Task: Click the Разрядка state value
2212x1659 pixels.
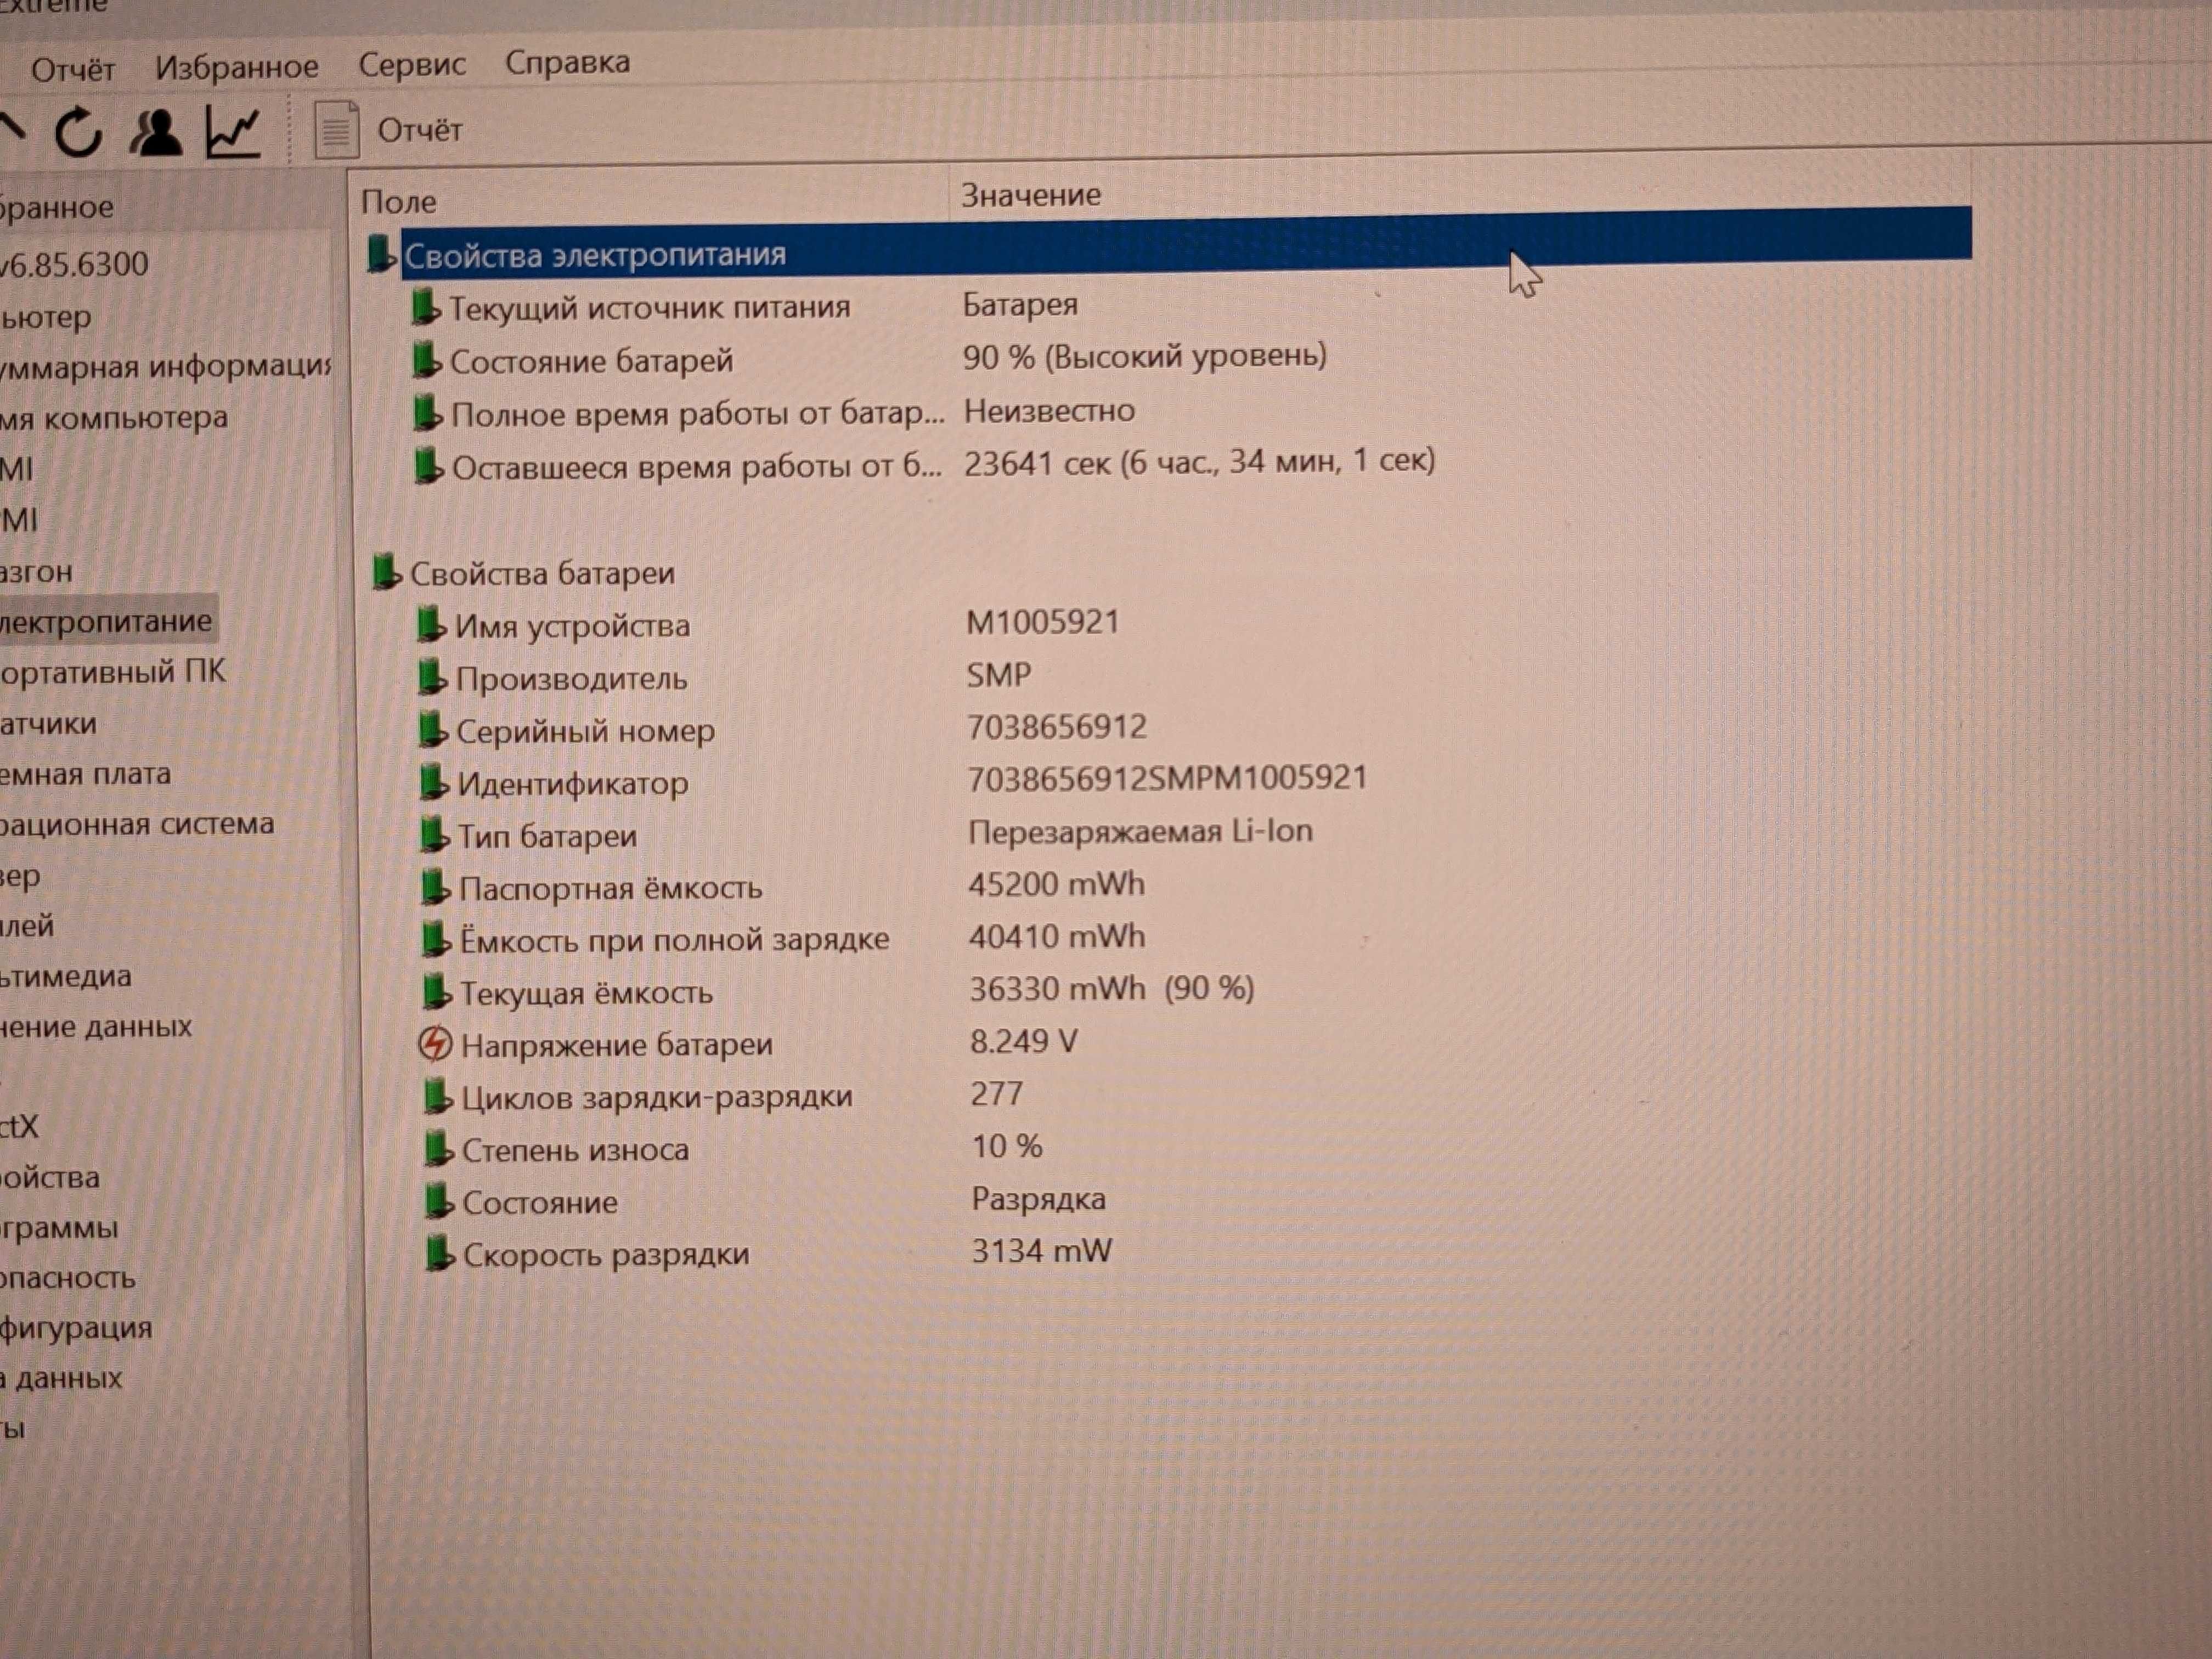Action: point(1039,1199)
